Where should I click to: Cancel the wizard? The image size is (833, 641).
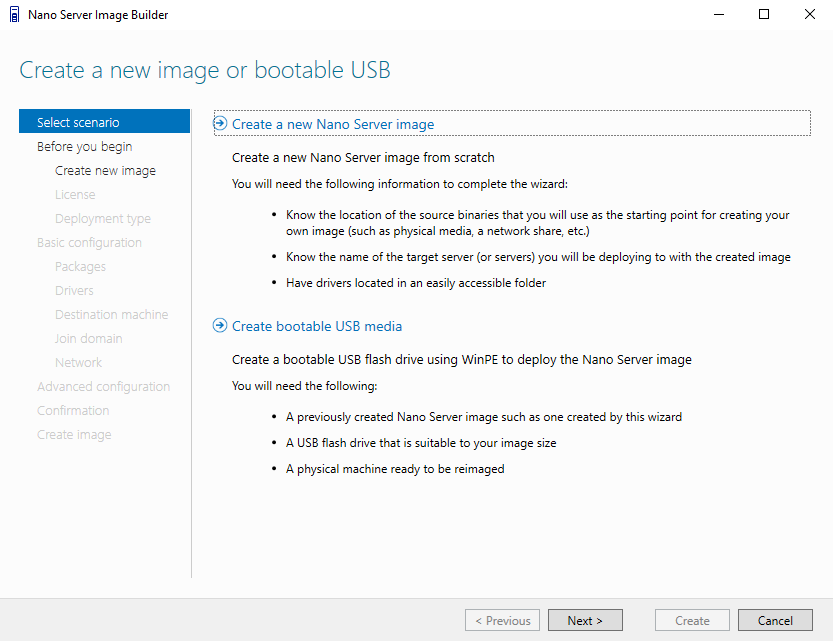pos(775,620)
